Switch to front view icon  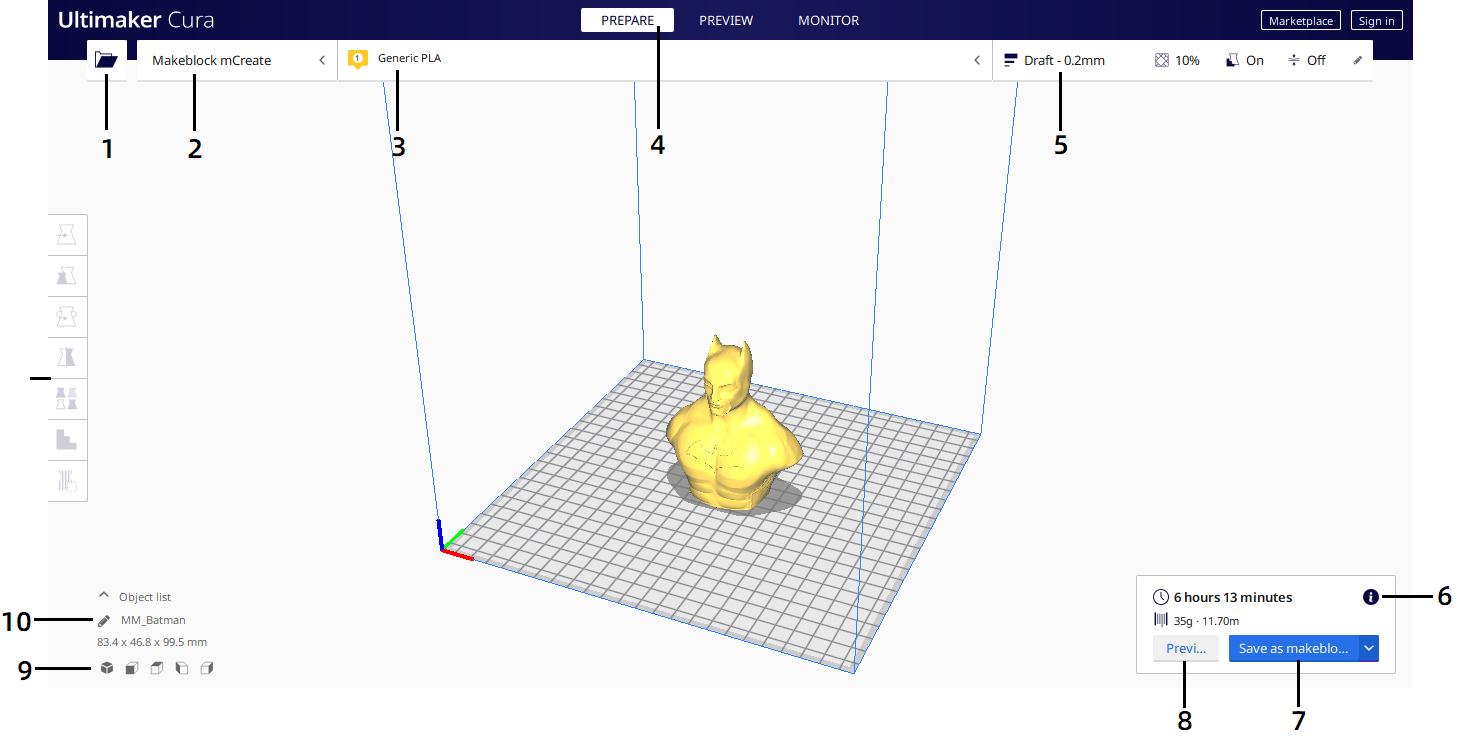click(131, 668)
